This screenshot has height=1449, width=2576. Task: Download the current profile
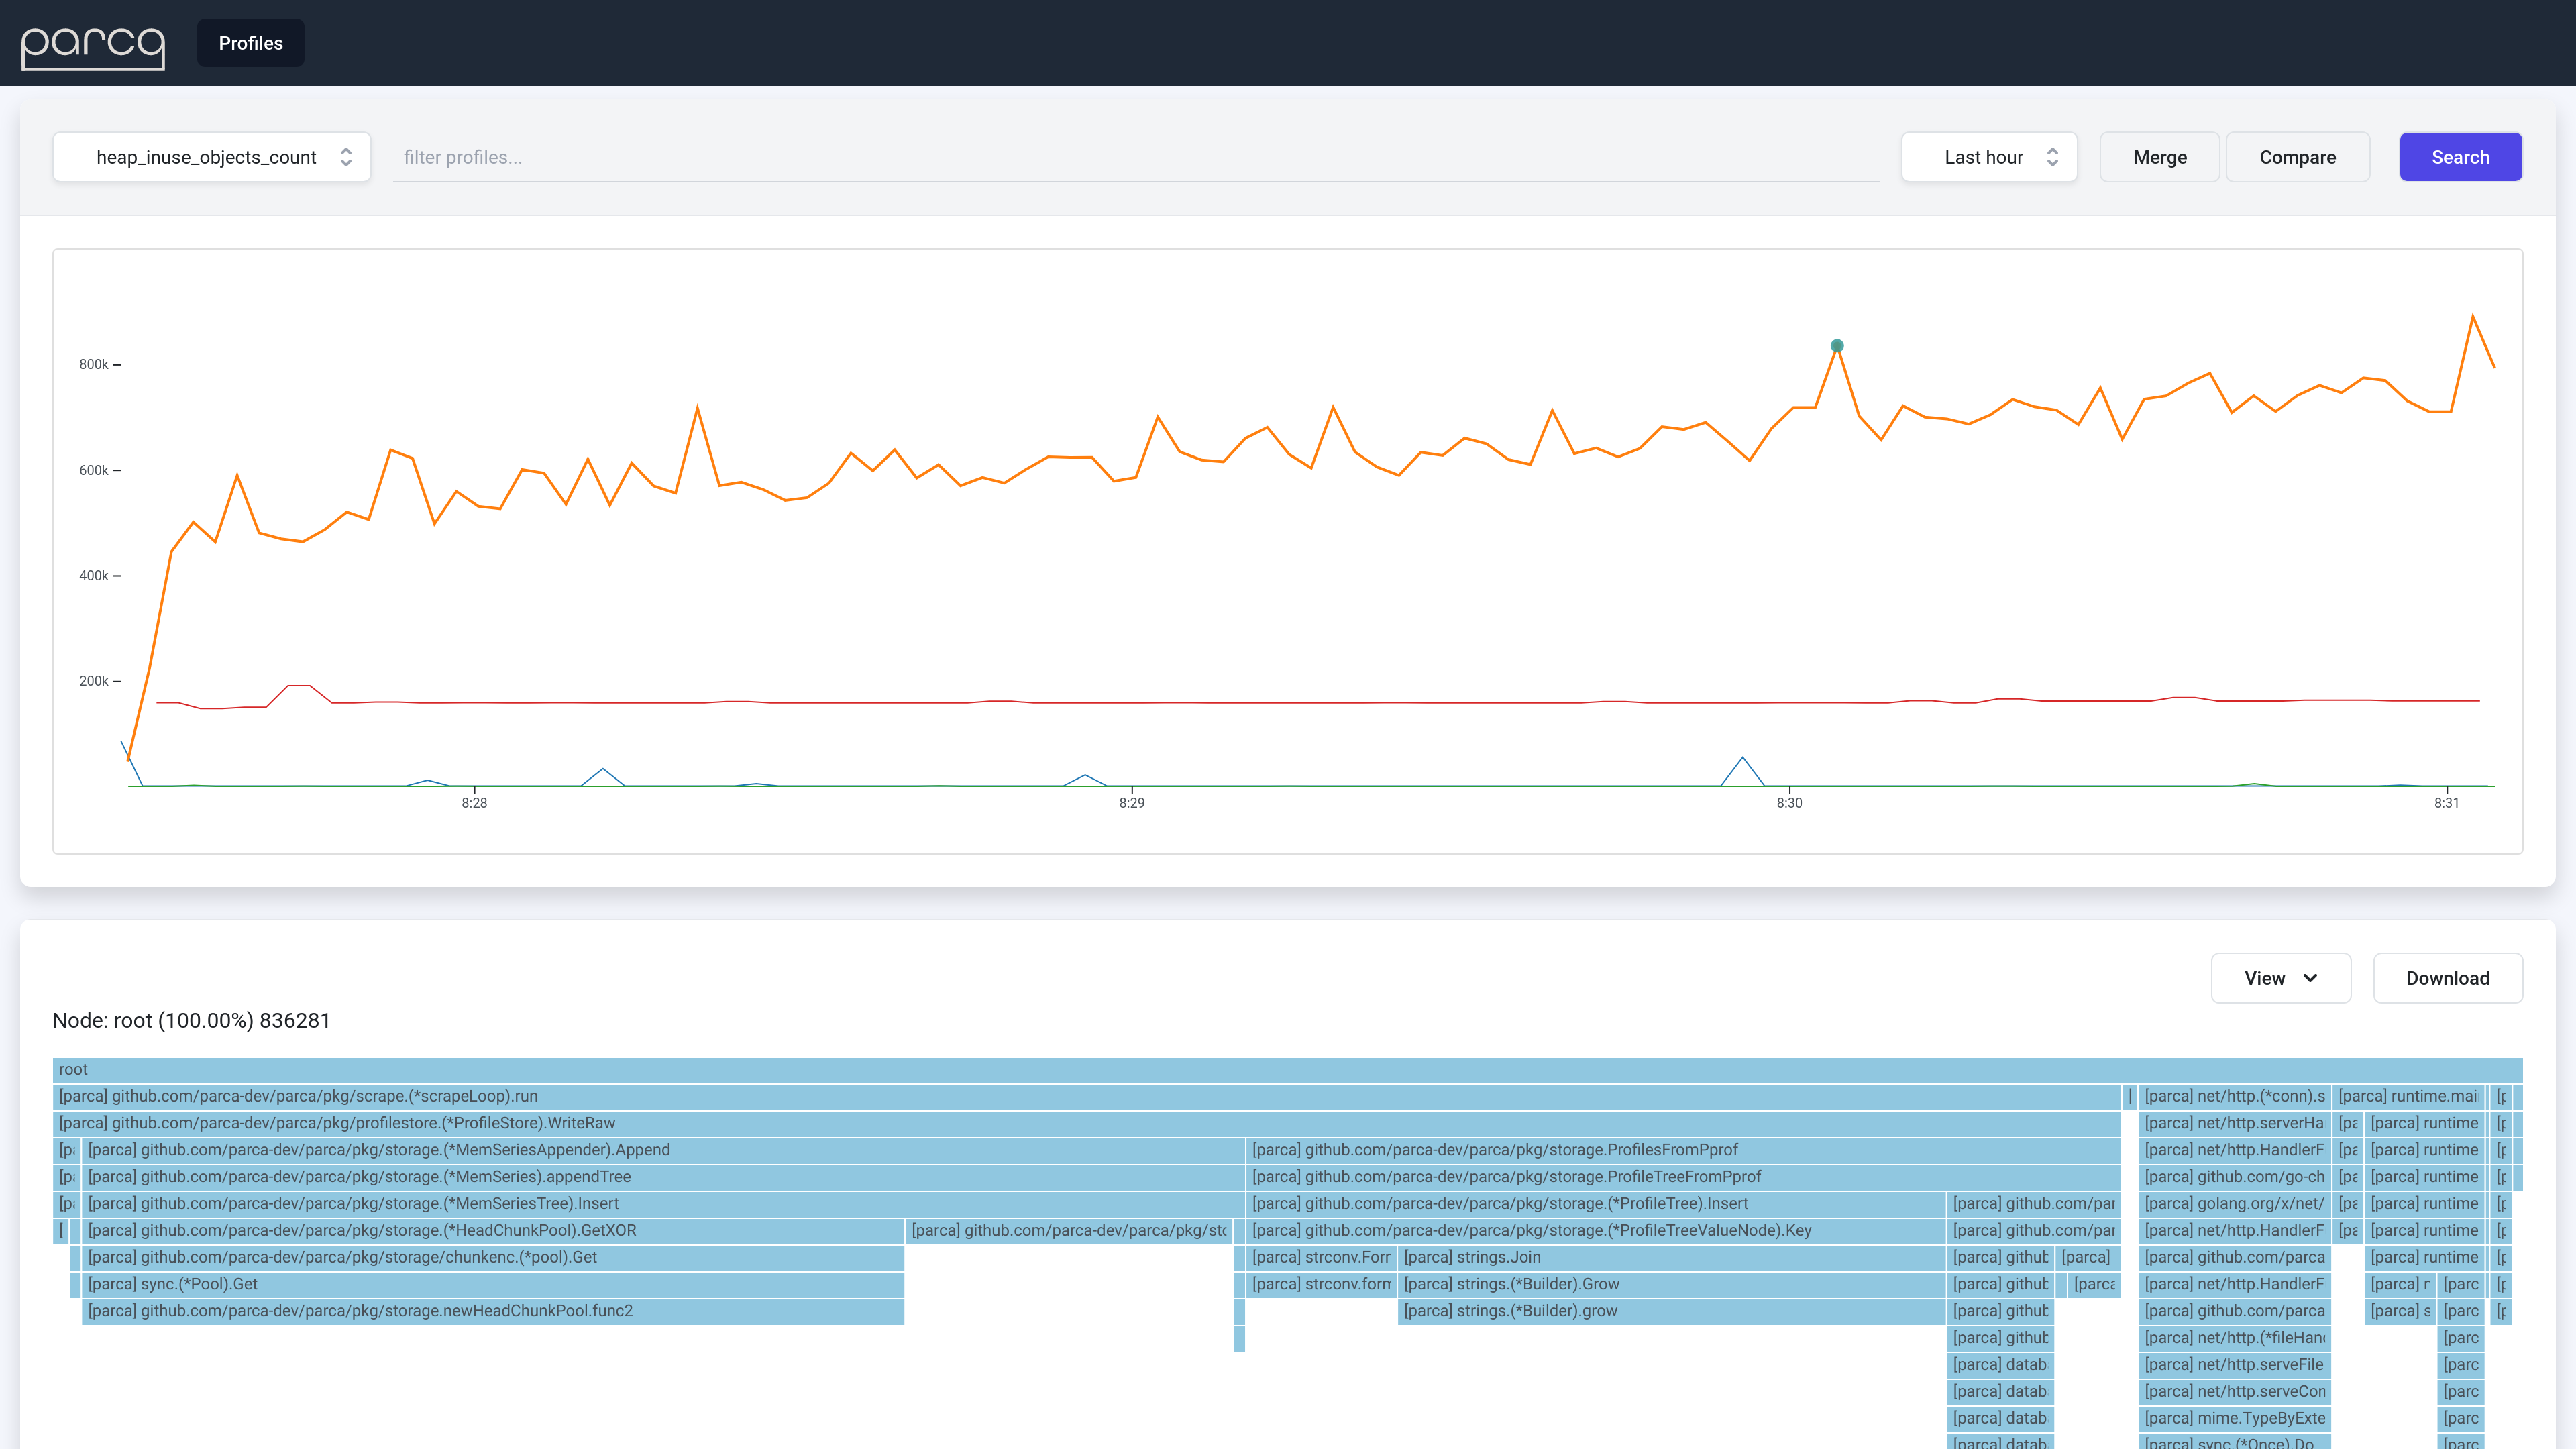2447,978
